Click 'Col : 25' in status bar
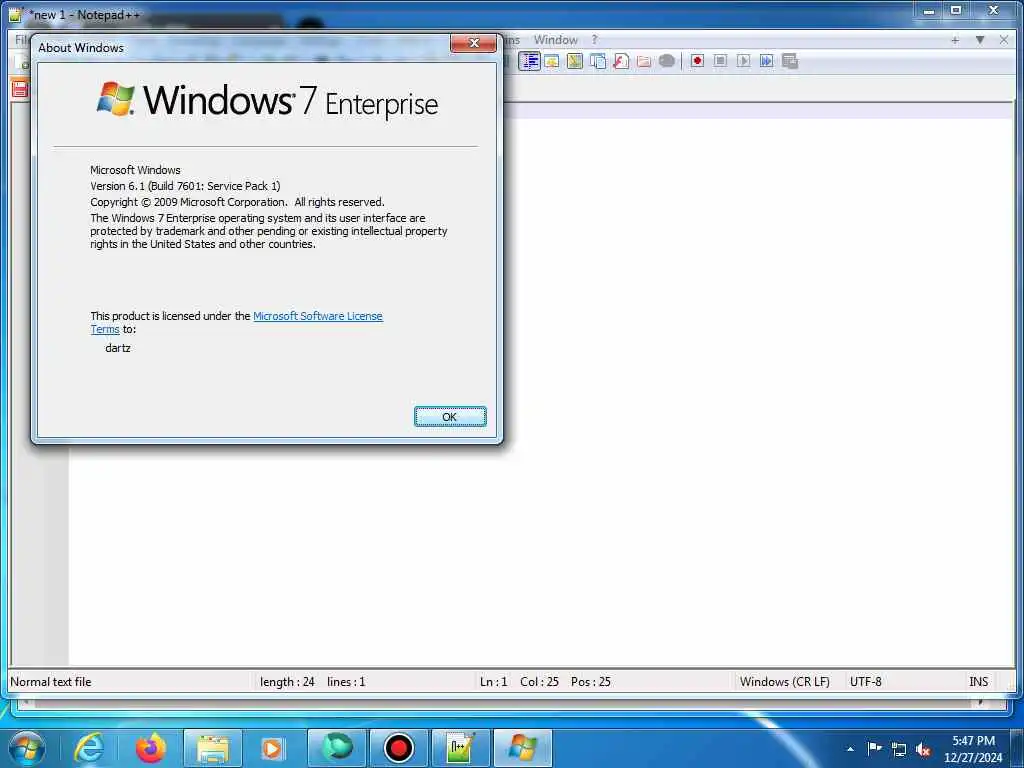The height and width of the screenshot is (768, 1024). pos(539,682)
